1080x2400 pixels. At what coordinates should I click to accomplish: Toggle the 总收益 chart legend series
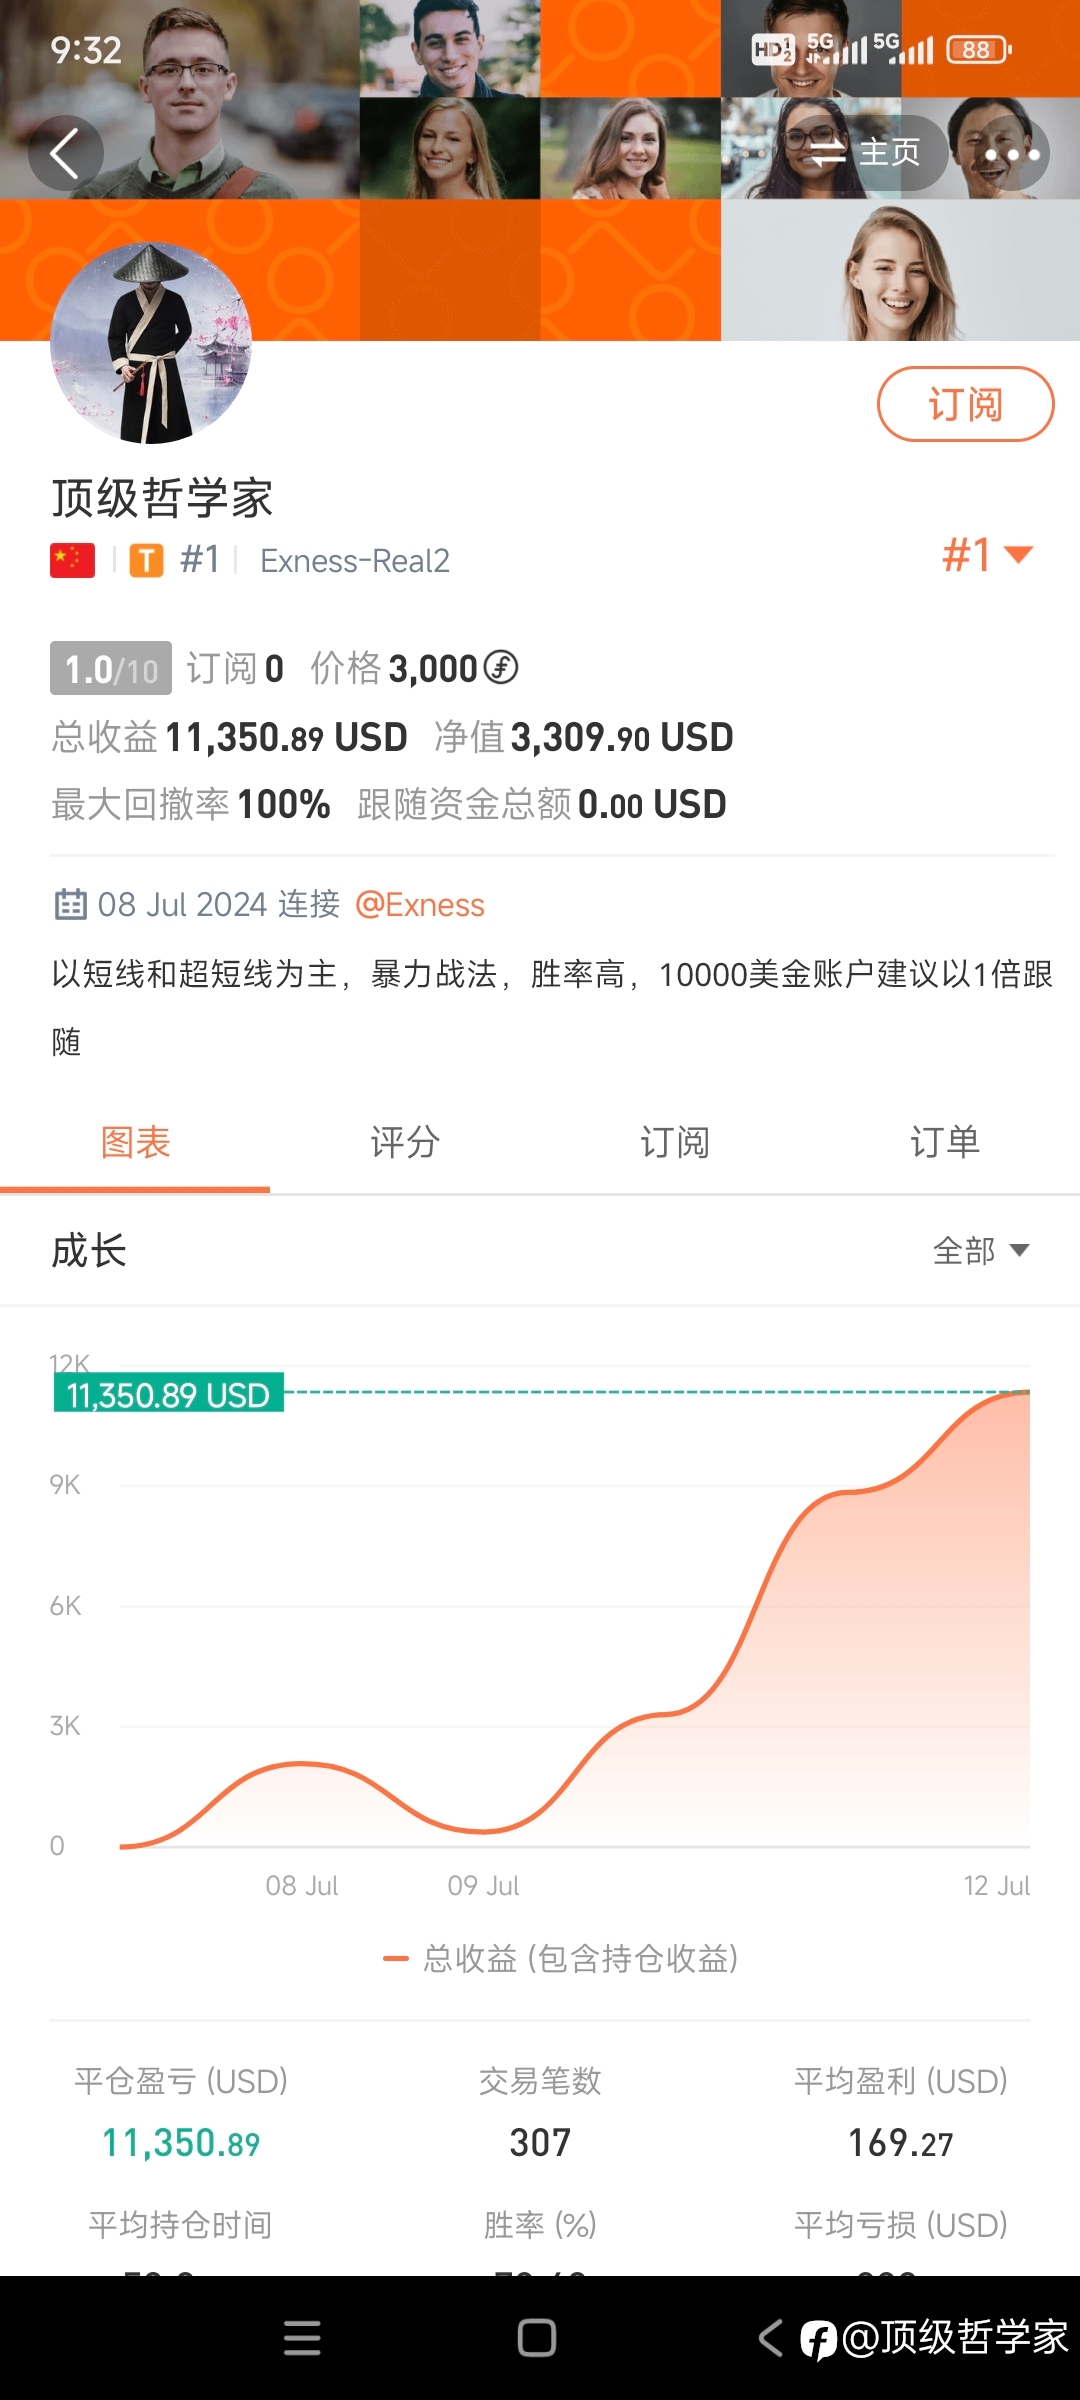(561, 1958)
